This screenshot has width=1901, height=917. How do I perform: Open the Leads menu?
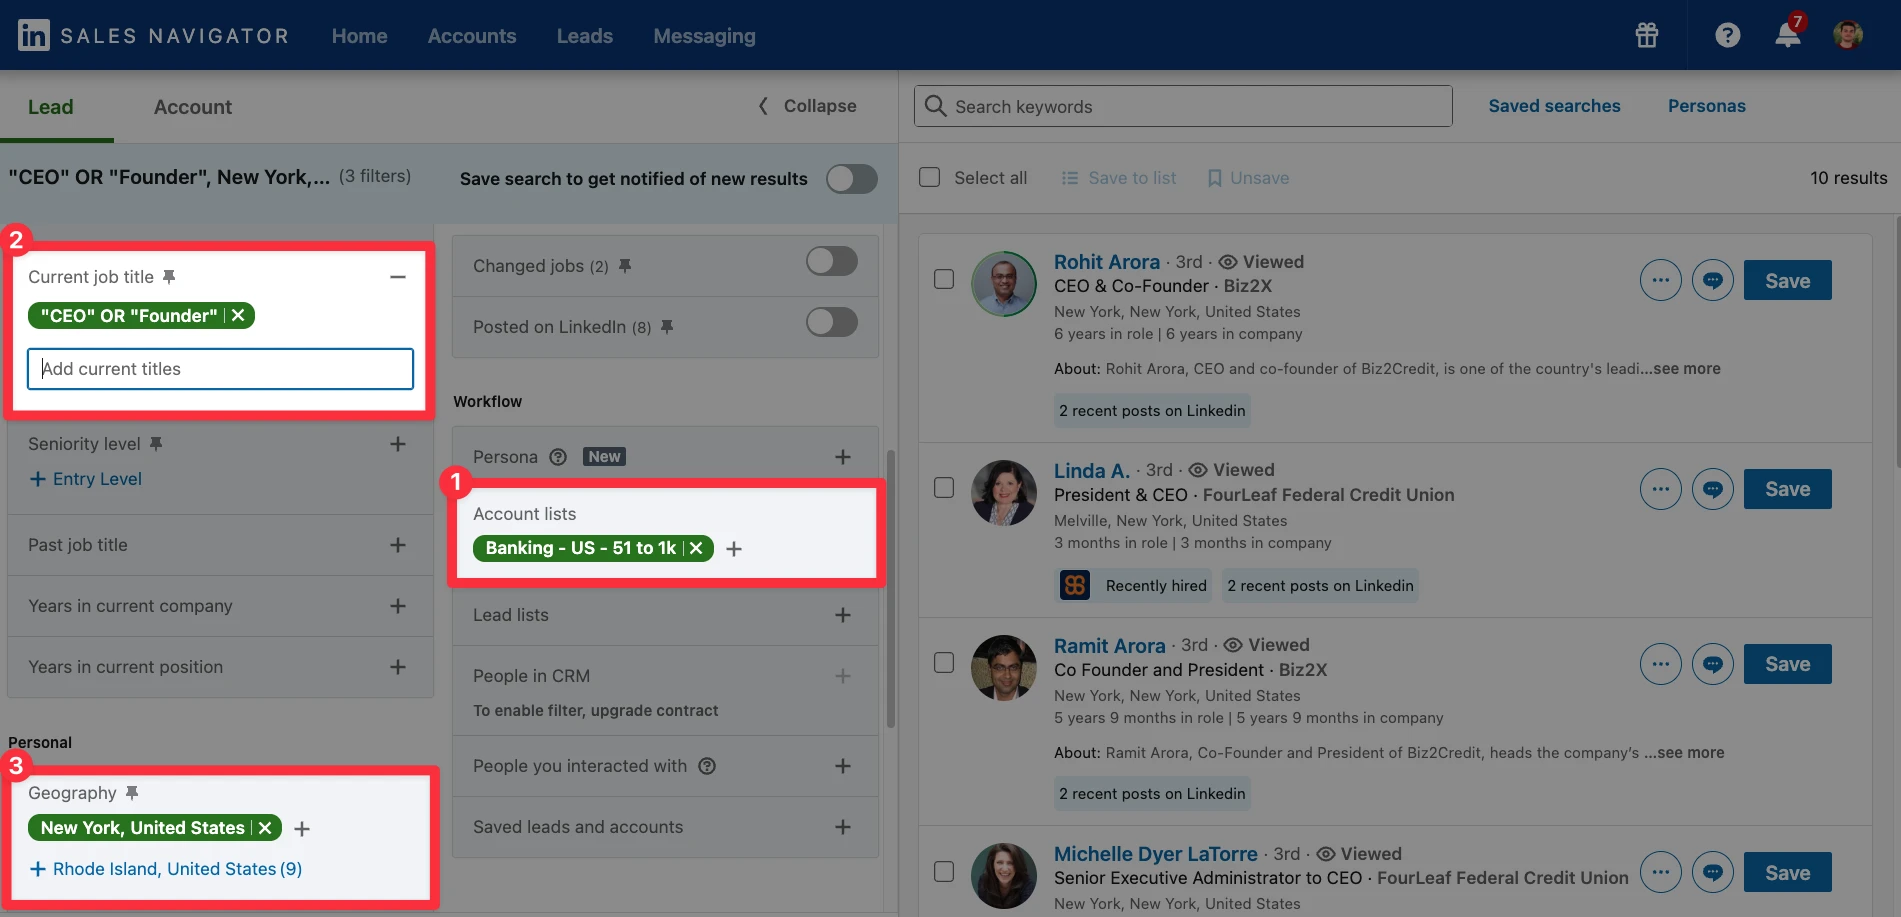(585, 36)
